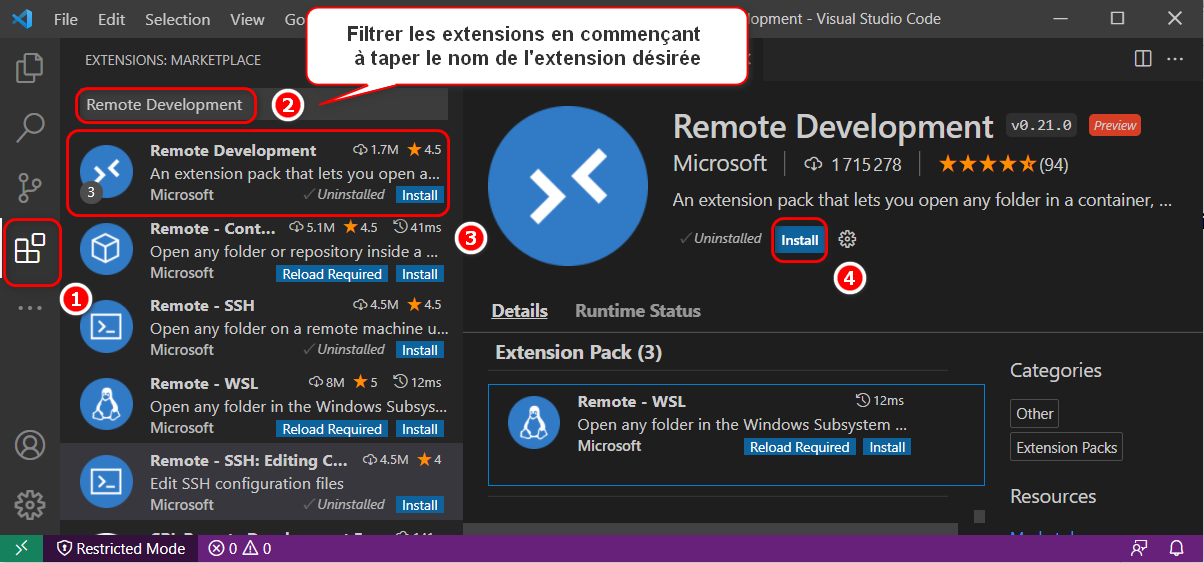Click Install on the Remote - SSH row

419,350
